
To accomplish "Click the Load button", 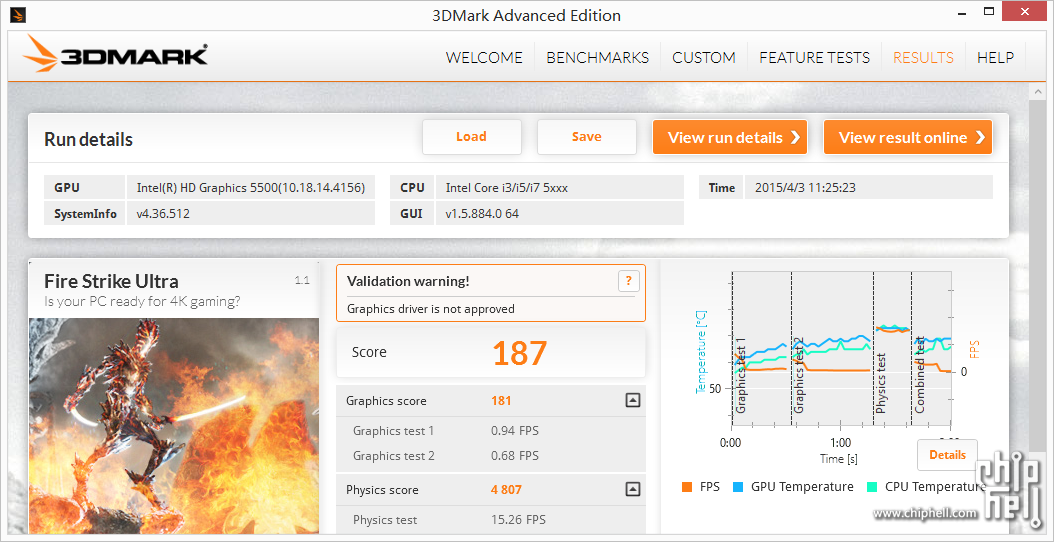I will tap(471, 137).
